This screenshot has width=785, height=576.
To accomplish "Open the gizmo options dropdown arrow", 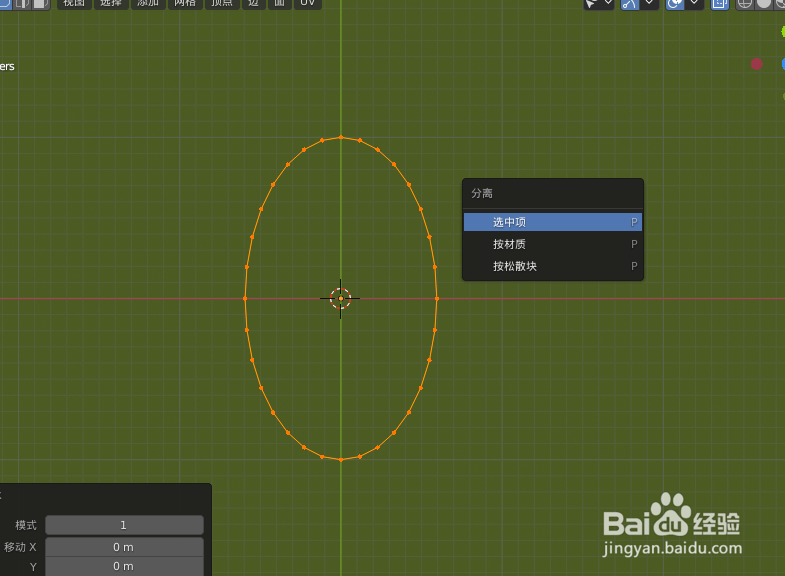I will (x=649, y=4).
